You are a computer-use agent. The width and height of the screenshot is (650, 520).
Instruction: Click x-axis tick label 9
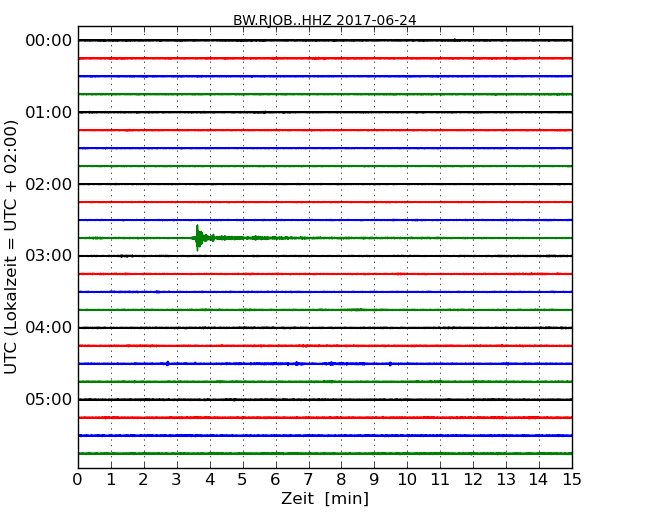click(374, 480)
